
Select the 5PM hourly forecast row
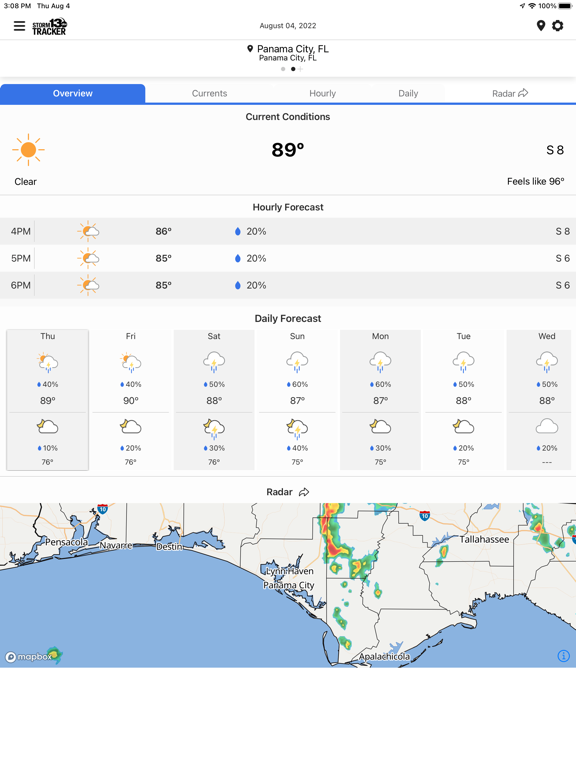[288, 258]
